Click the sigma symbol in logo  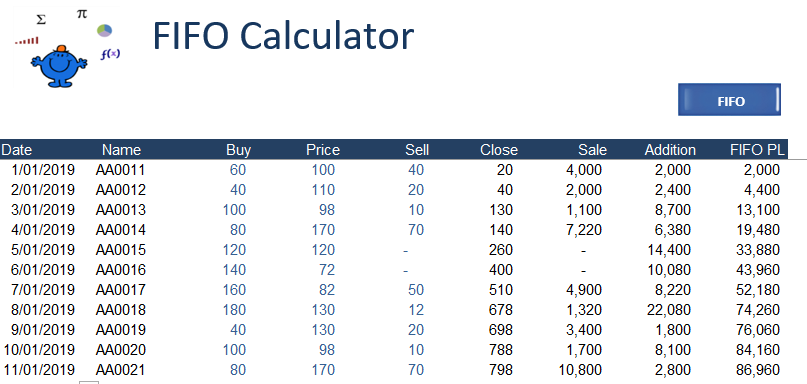pos(41,20)
